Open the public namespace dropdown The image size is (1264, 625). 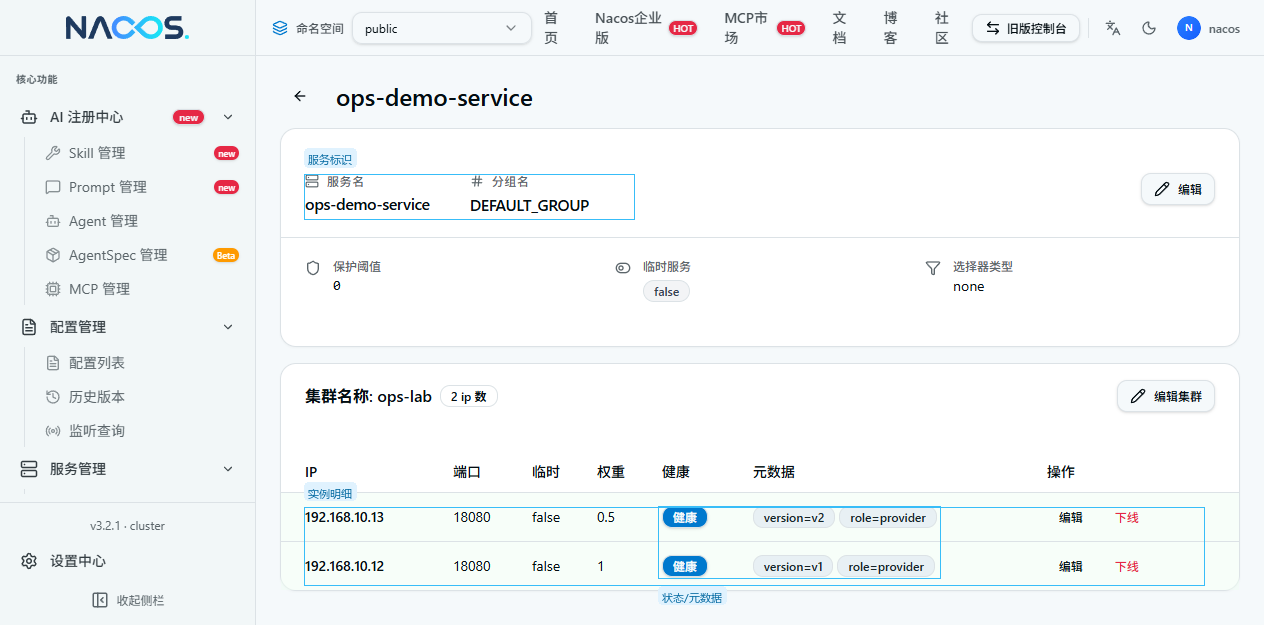441,29
